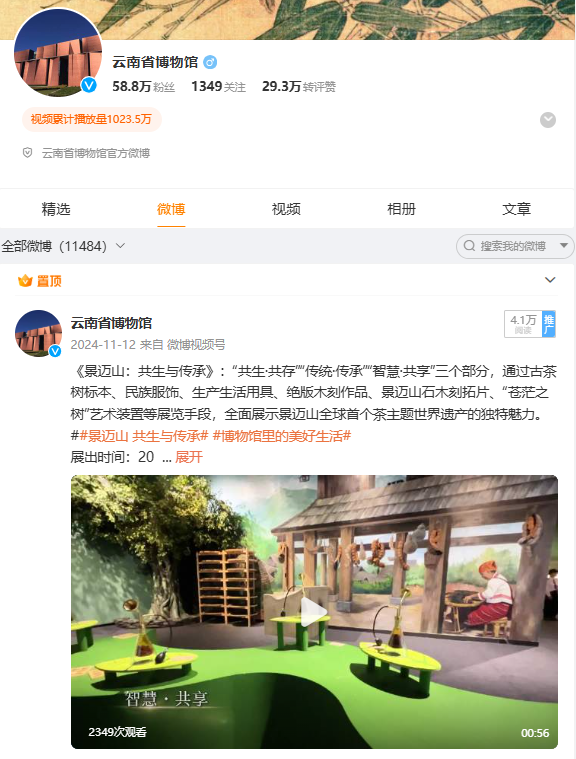Click the blue verified badge on the avatar
The width and height of the screenshot is (576, 759).
tap(89, 85)
